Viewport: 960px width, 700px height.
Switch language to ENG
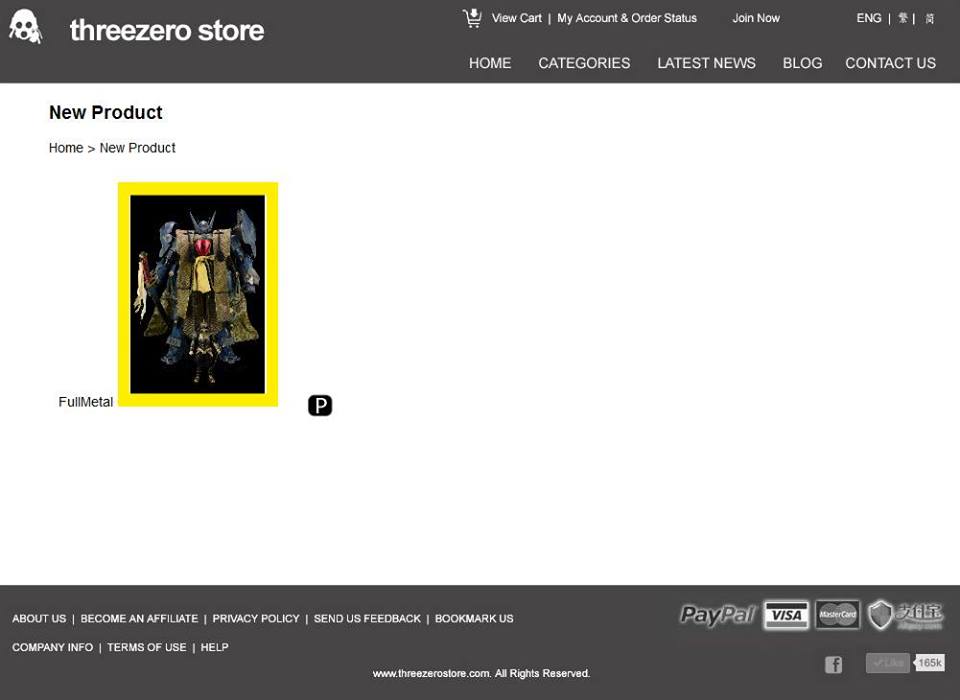pos(869,18)
